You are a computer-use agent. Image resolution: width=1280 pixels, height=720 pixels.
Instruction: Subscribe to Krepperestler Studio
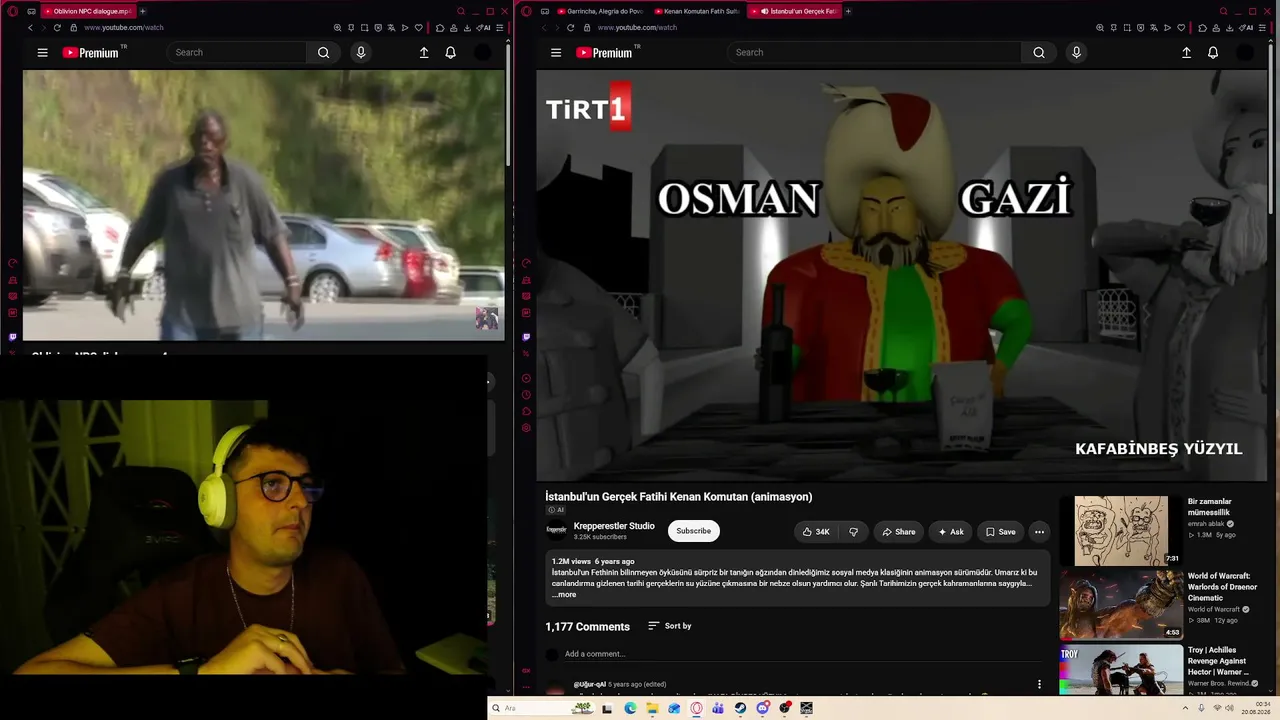tap(693, 531)
